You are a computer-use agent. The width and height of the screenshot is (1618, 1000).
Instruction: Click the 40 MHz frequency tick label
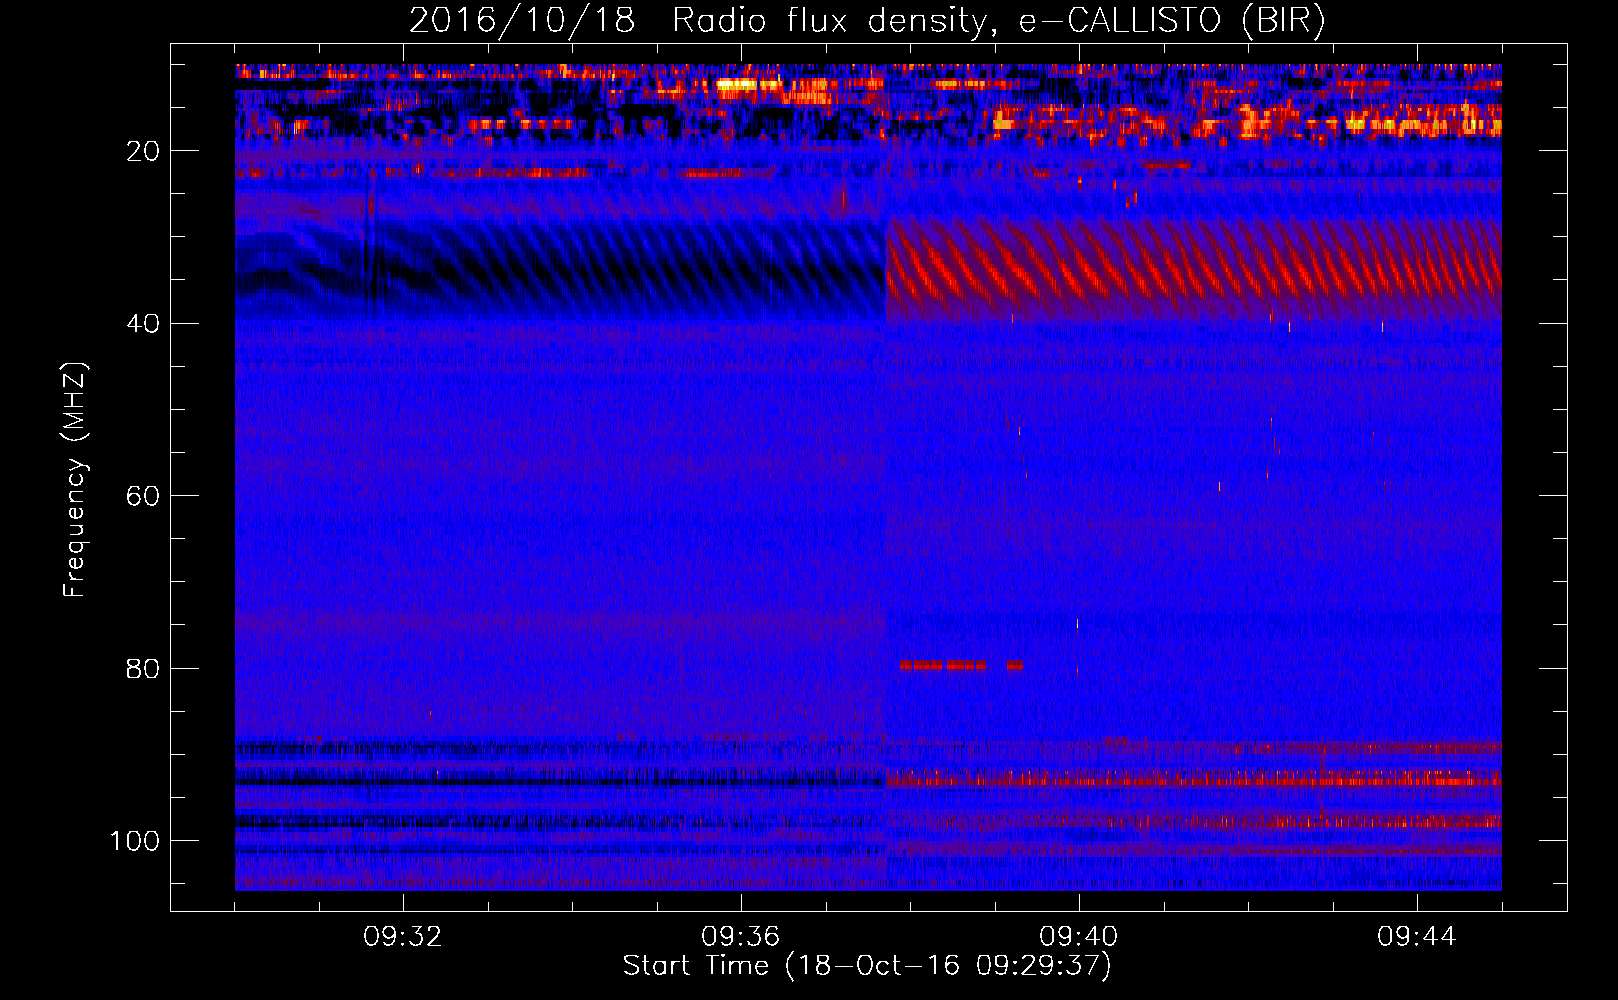143,324
